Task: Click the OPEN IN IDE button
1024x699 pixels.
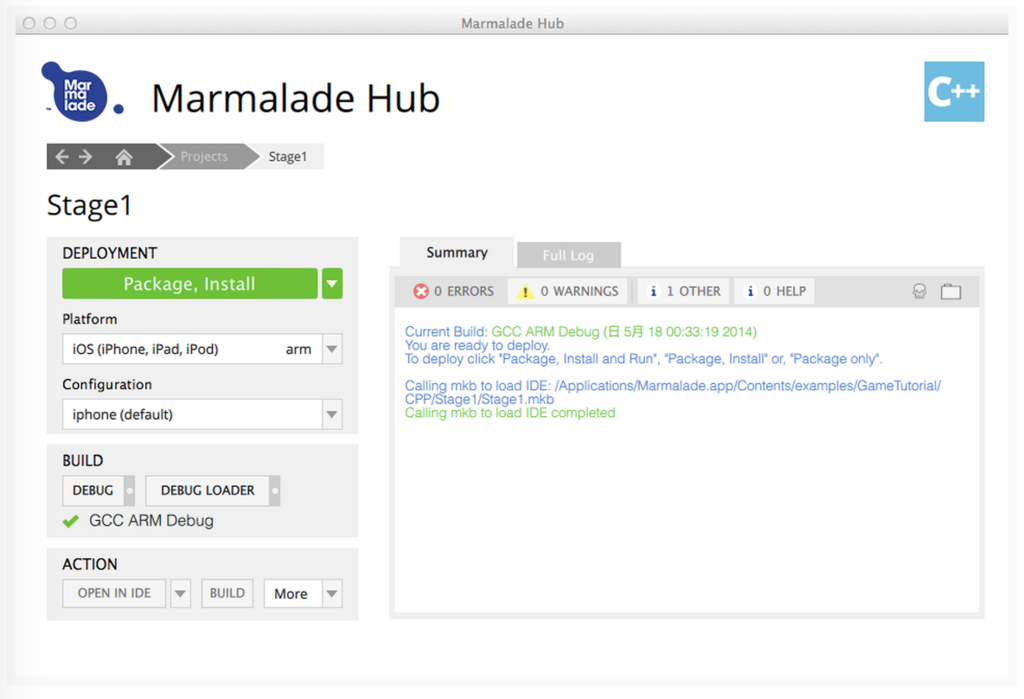Action: click(114, 594)
